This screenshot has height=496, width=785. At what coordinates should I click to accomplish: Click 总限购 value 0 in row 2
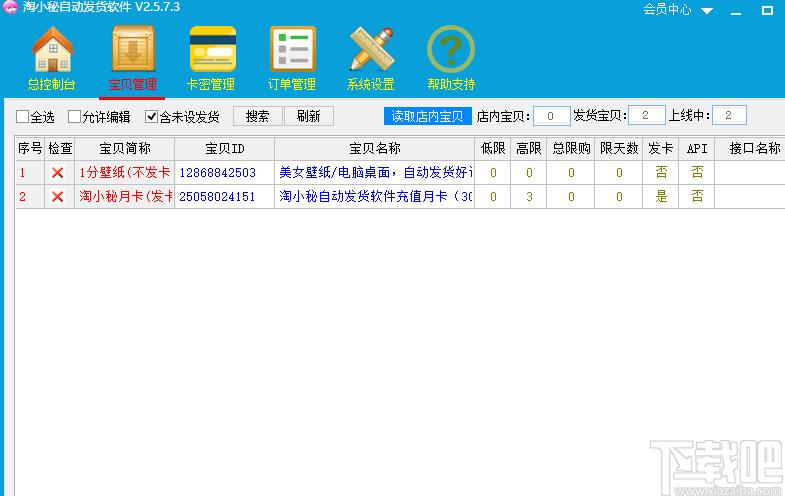pyautogui.click(x=571, y=197)
